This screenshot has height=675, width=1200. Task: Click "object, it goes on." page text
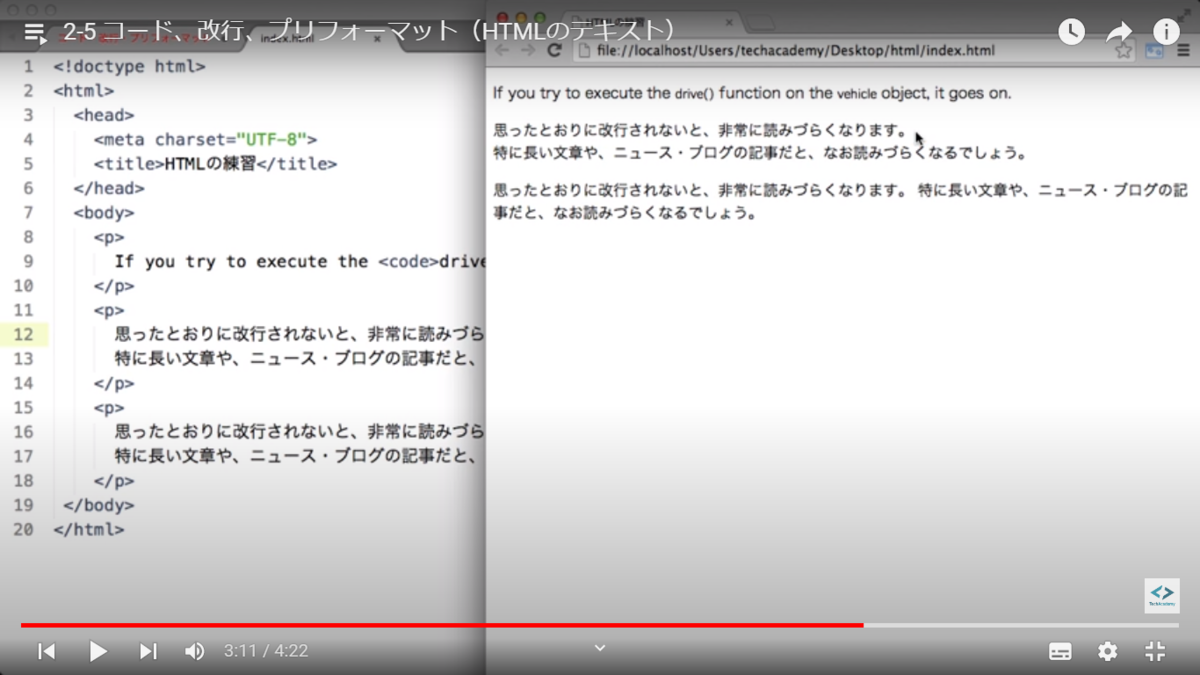tap(946, 93)
